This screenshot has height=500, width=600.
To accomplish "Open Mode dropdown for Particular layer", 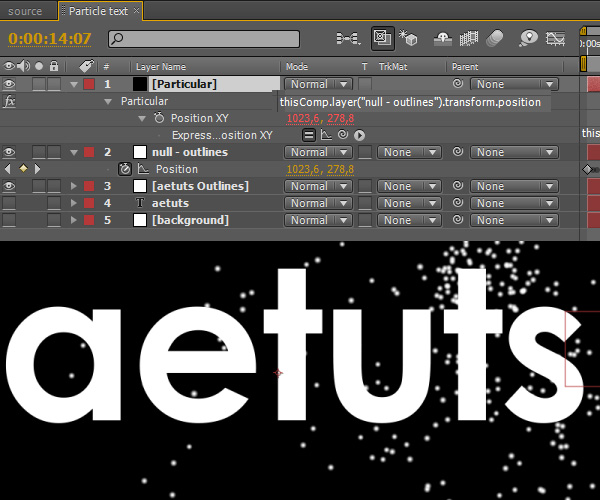I will point(318,84).
